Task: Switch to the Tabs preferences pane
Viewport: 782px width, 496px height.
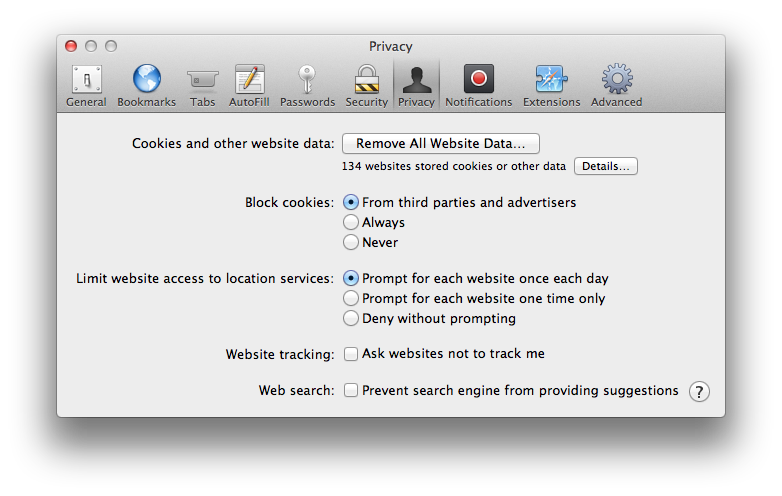Action: click(x=202, y=86)
